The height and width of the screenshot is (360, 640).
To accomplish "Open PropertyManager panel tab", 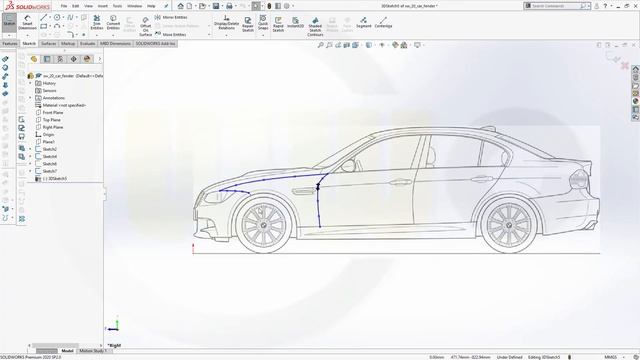I will [47, 59].
